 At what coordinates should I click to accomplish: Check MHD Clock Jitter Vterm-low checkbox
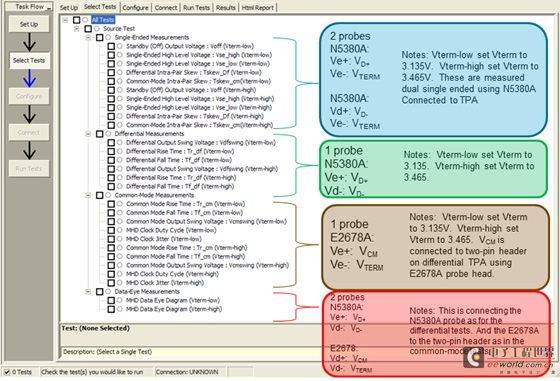click(x=111, y=239)
